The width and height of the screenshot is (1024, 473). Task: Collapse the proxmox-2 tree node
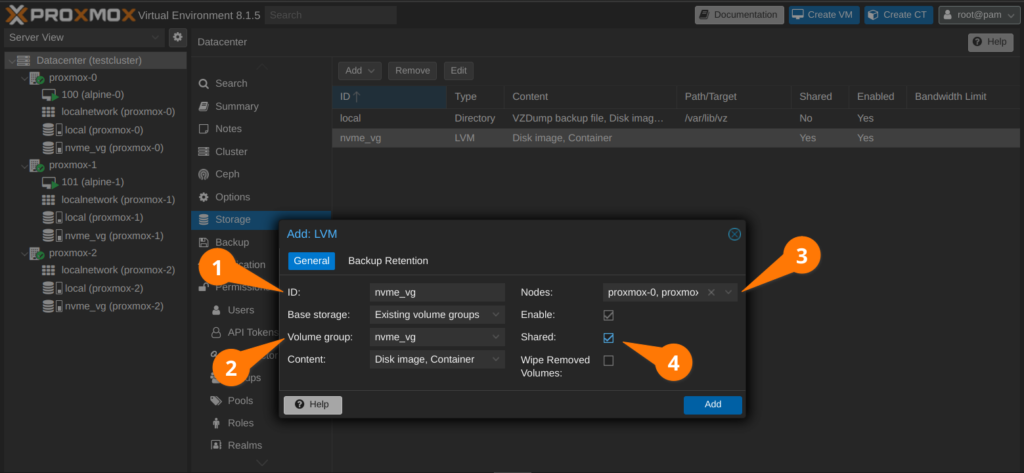click(24, 253)
